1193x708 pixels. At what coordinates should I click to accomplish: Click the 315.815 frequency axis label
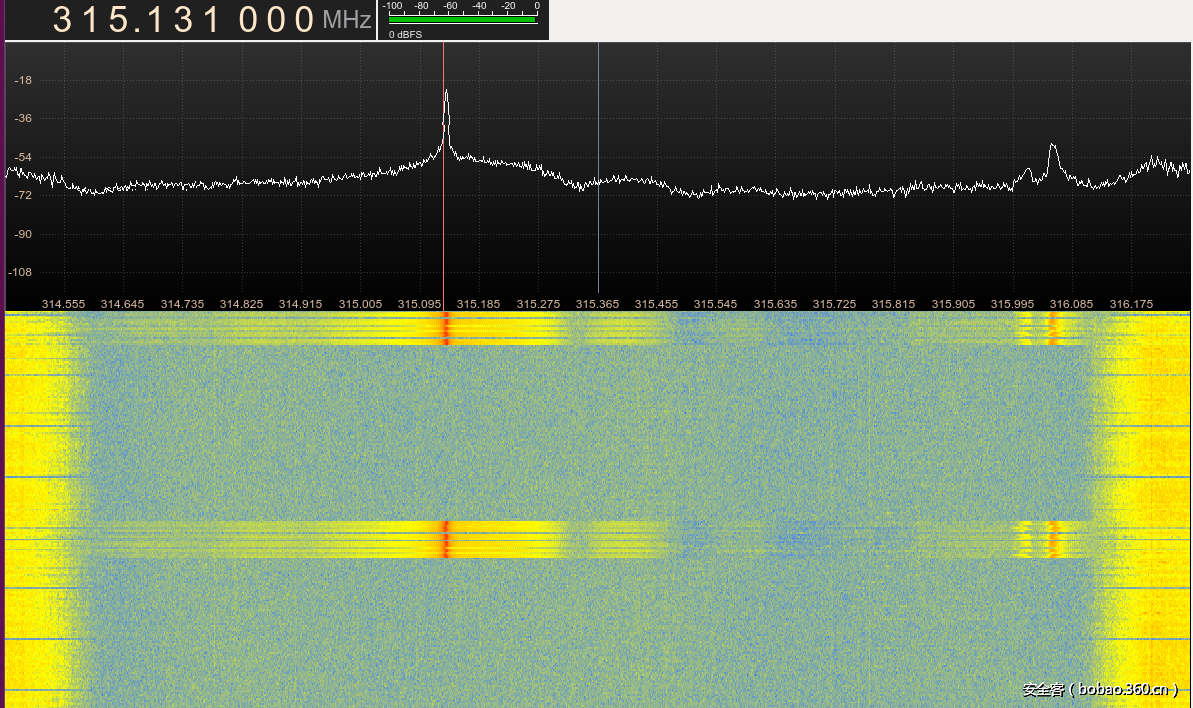[893, 303]
